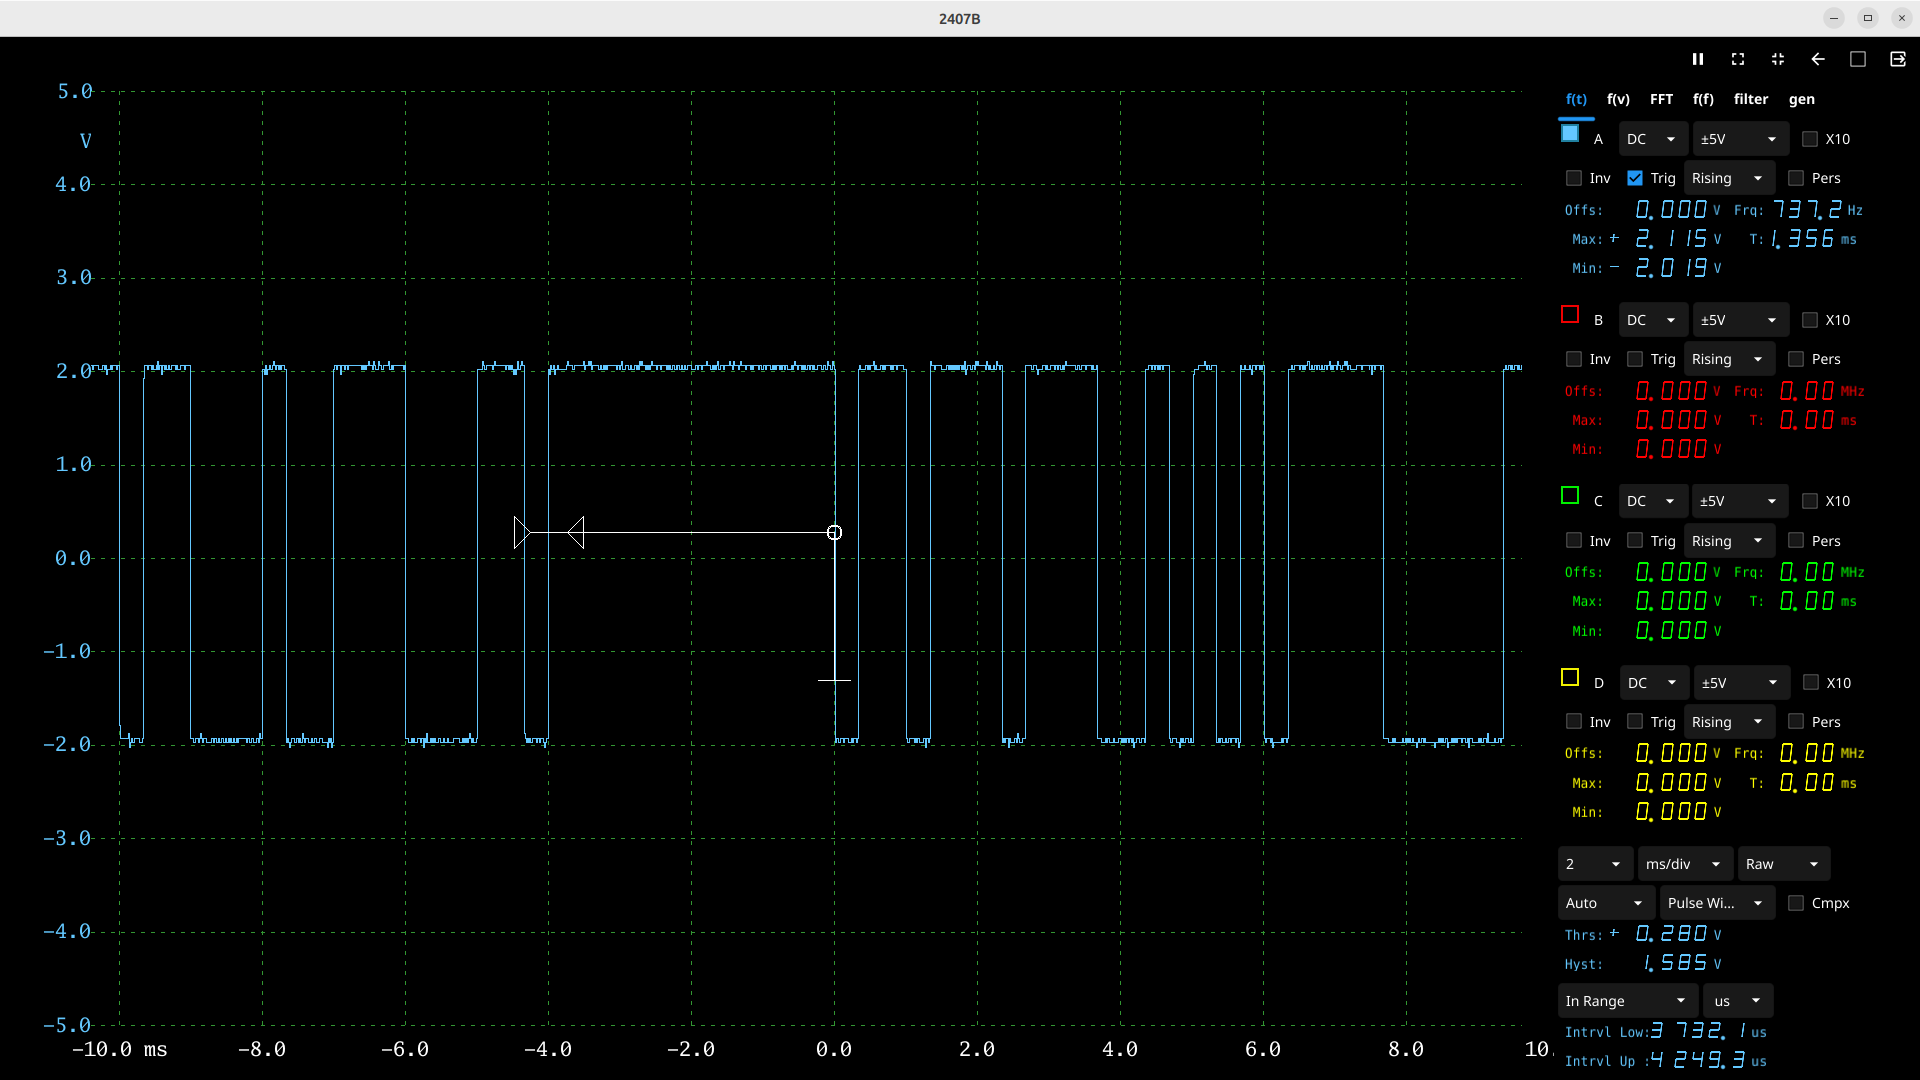Open channel C ±5V range dropdown
Viewport: 1920px width, 1080px height.
(1740, 501)
